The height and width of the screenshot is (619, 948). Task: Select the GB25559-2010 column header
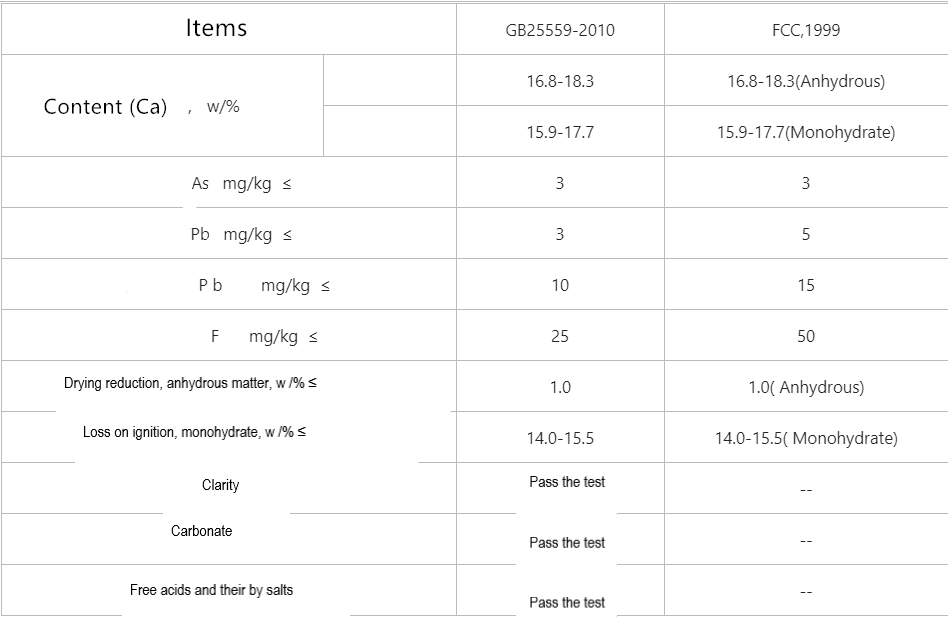560,30
